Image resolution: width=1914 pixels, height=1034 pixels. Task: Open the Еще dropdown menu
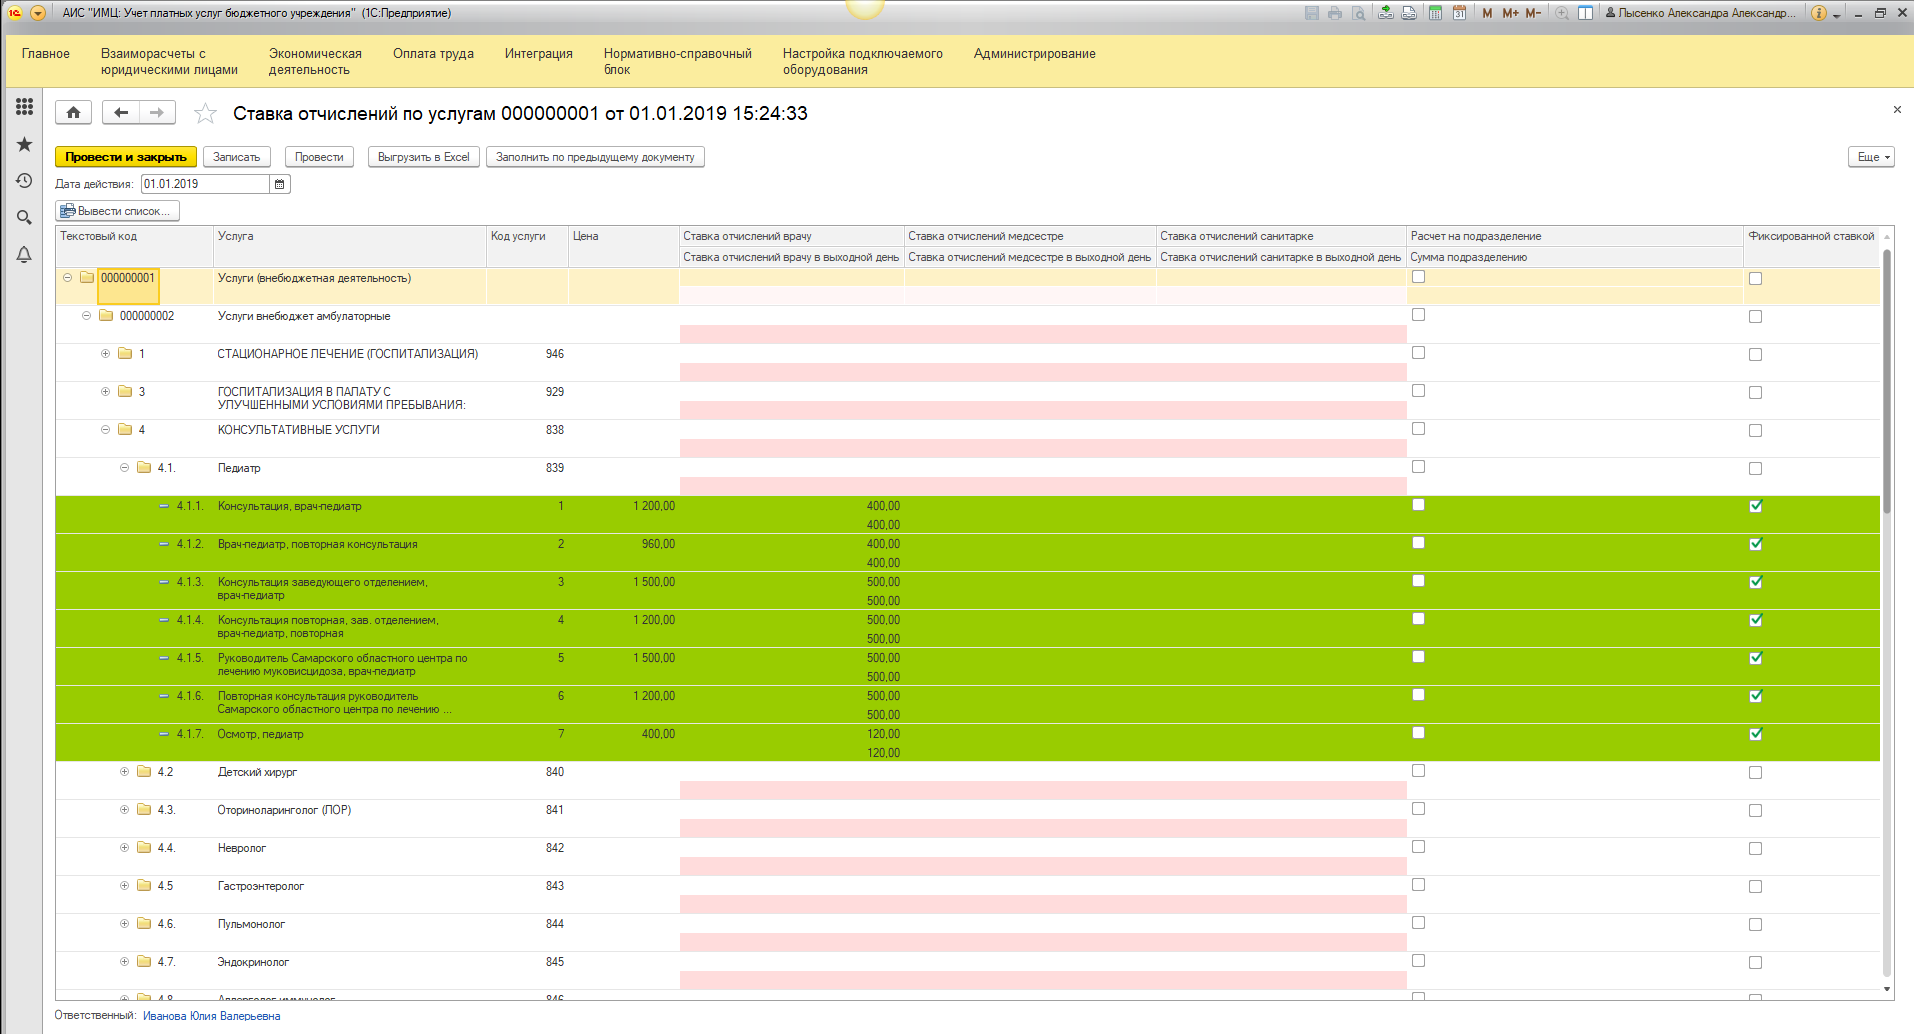click(x=1871, y=157)
